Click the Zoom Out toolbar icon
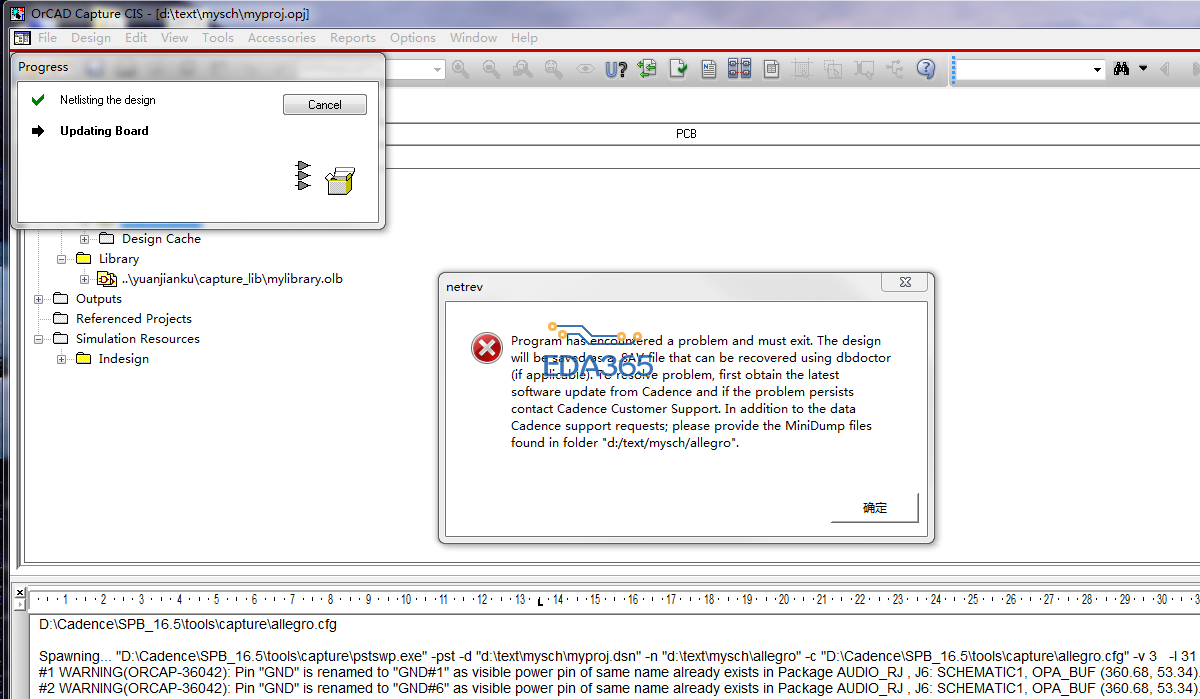This screenshot has width=1200, height=699. tap(491, 69)
